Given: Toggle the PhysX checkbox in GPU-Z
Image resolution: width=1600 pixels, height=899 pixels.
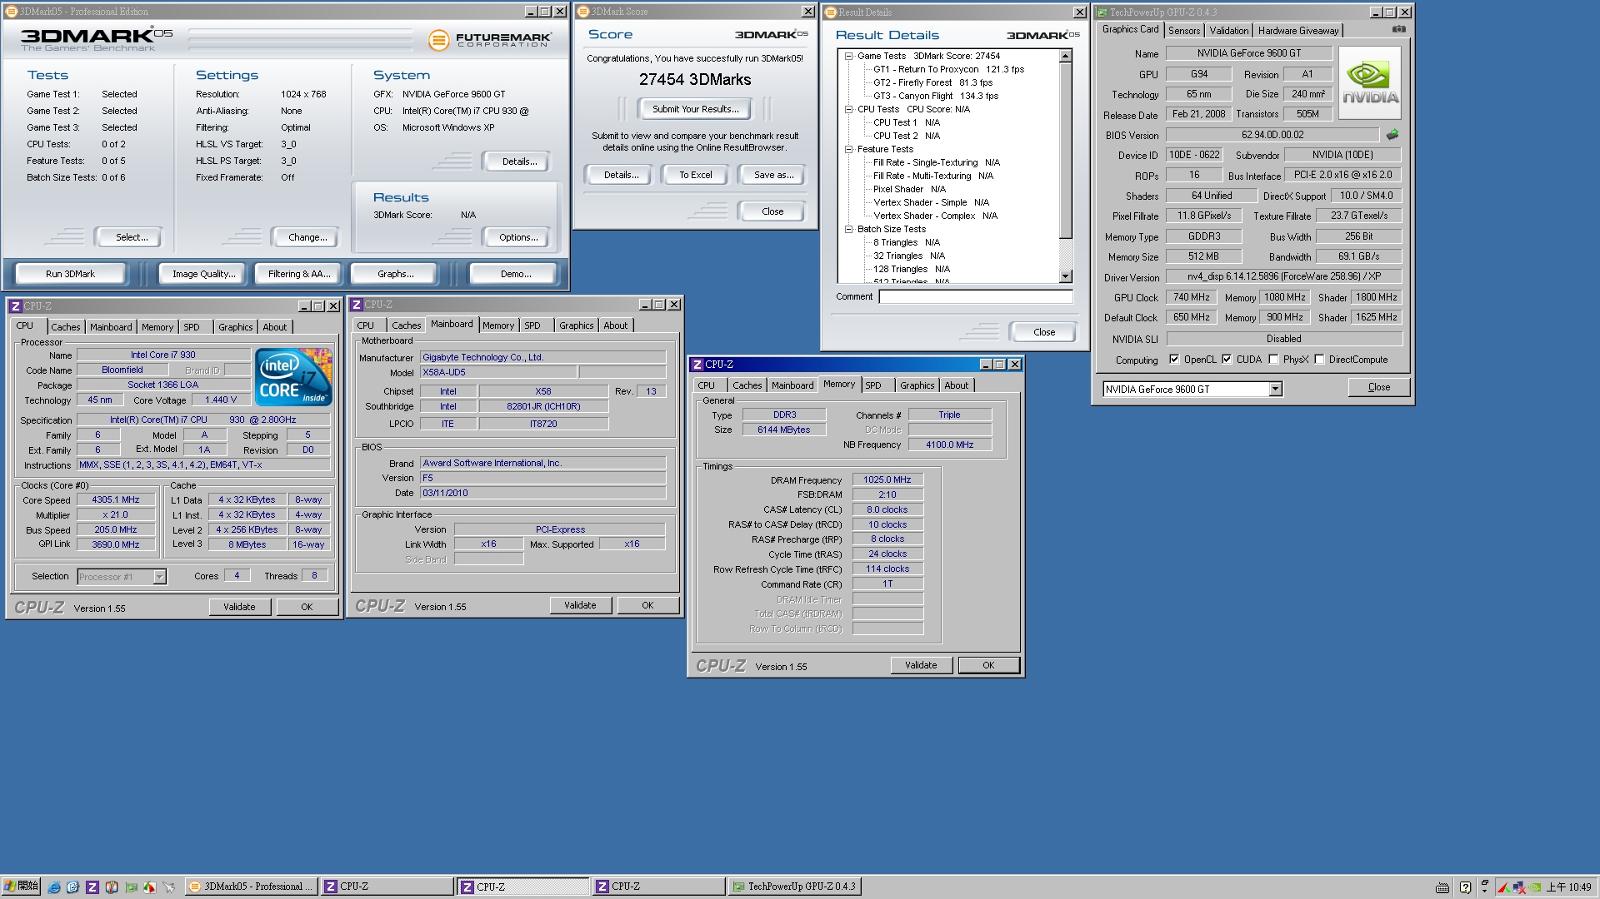Looking at the screenshot, I should click(1274, 359).
